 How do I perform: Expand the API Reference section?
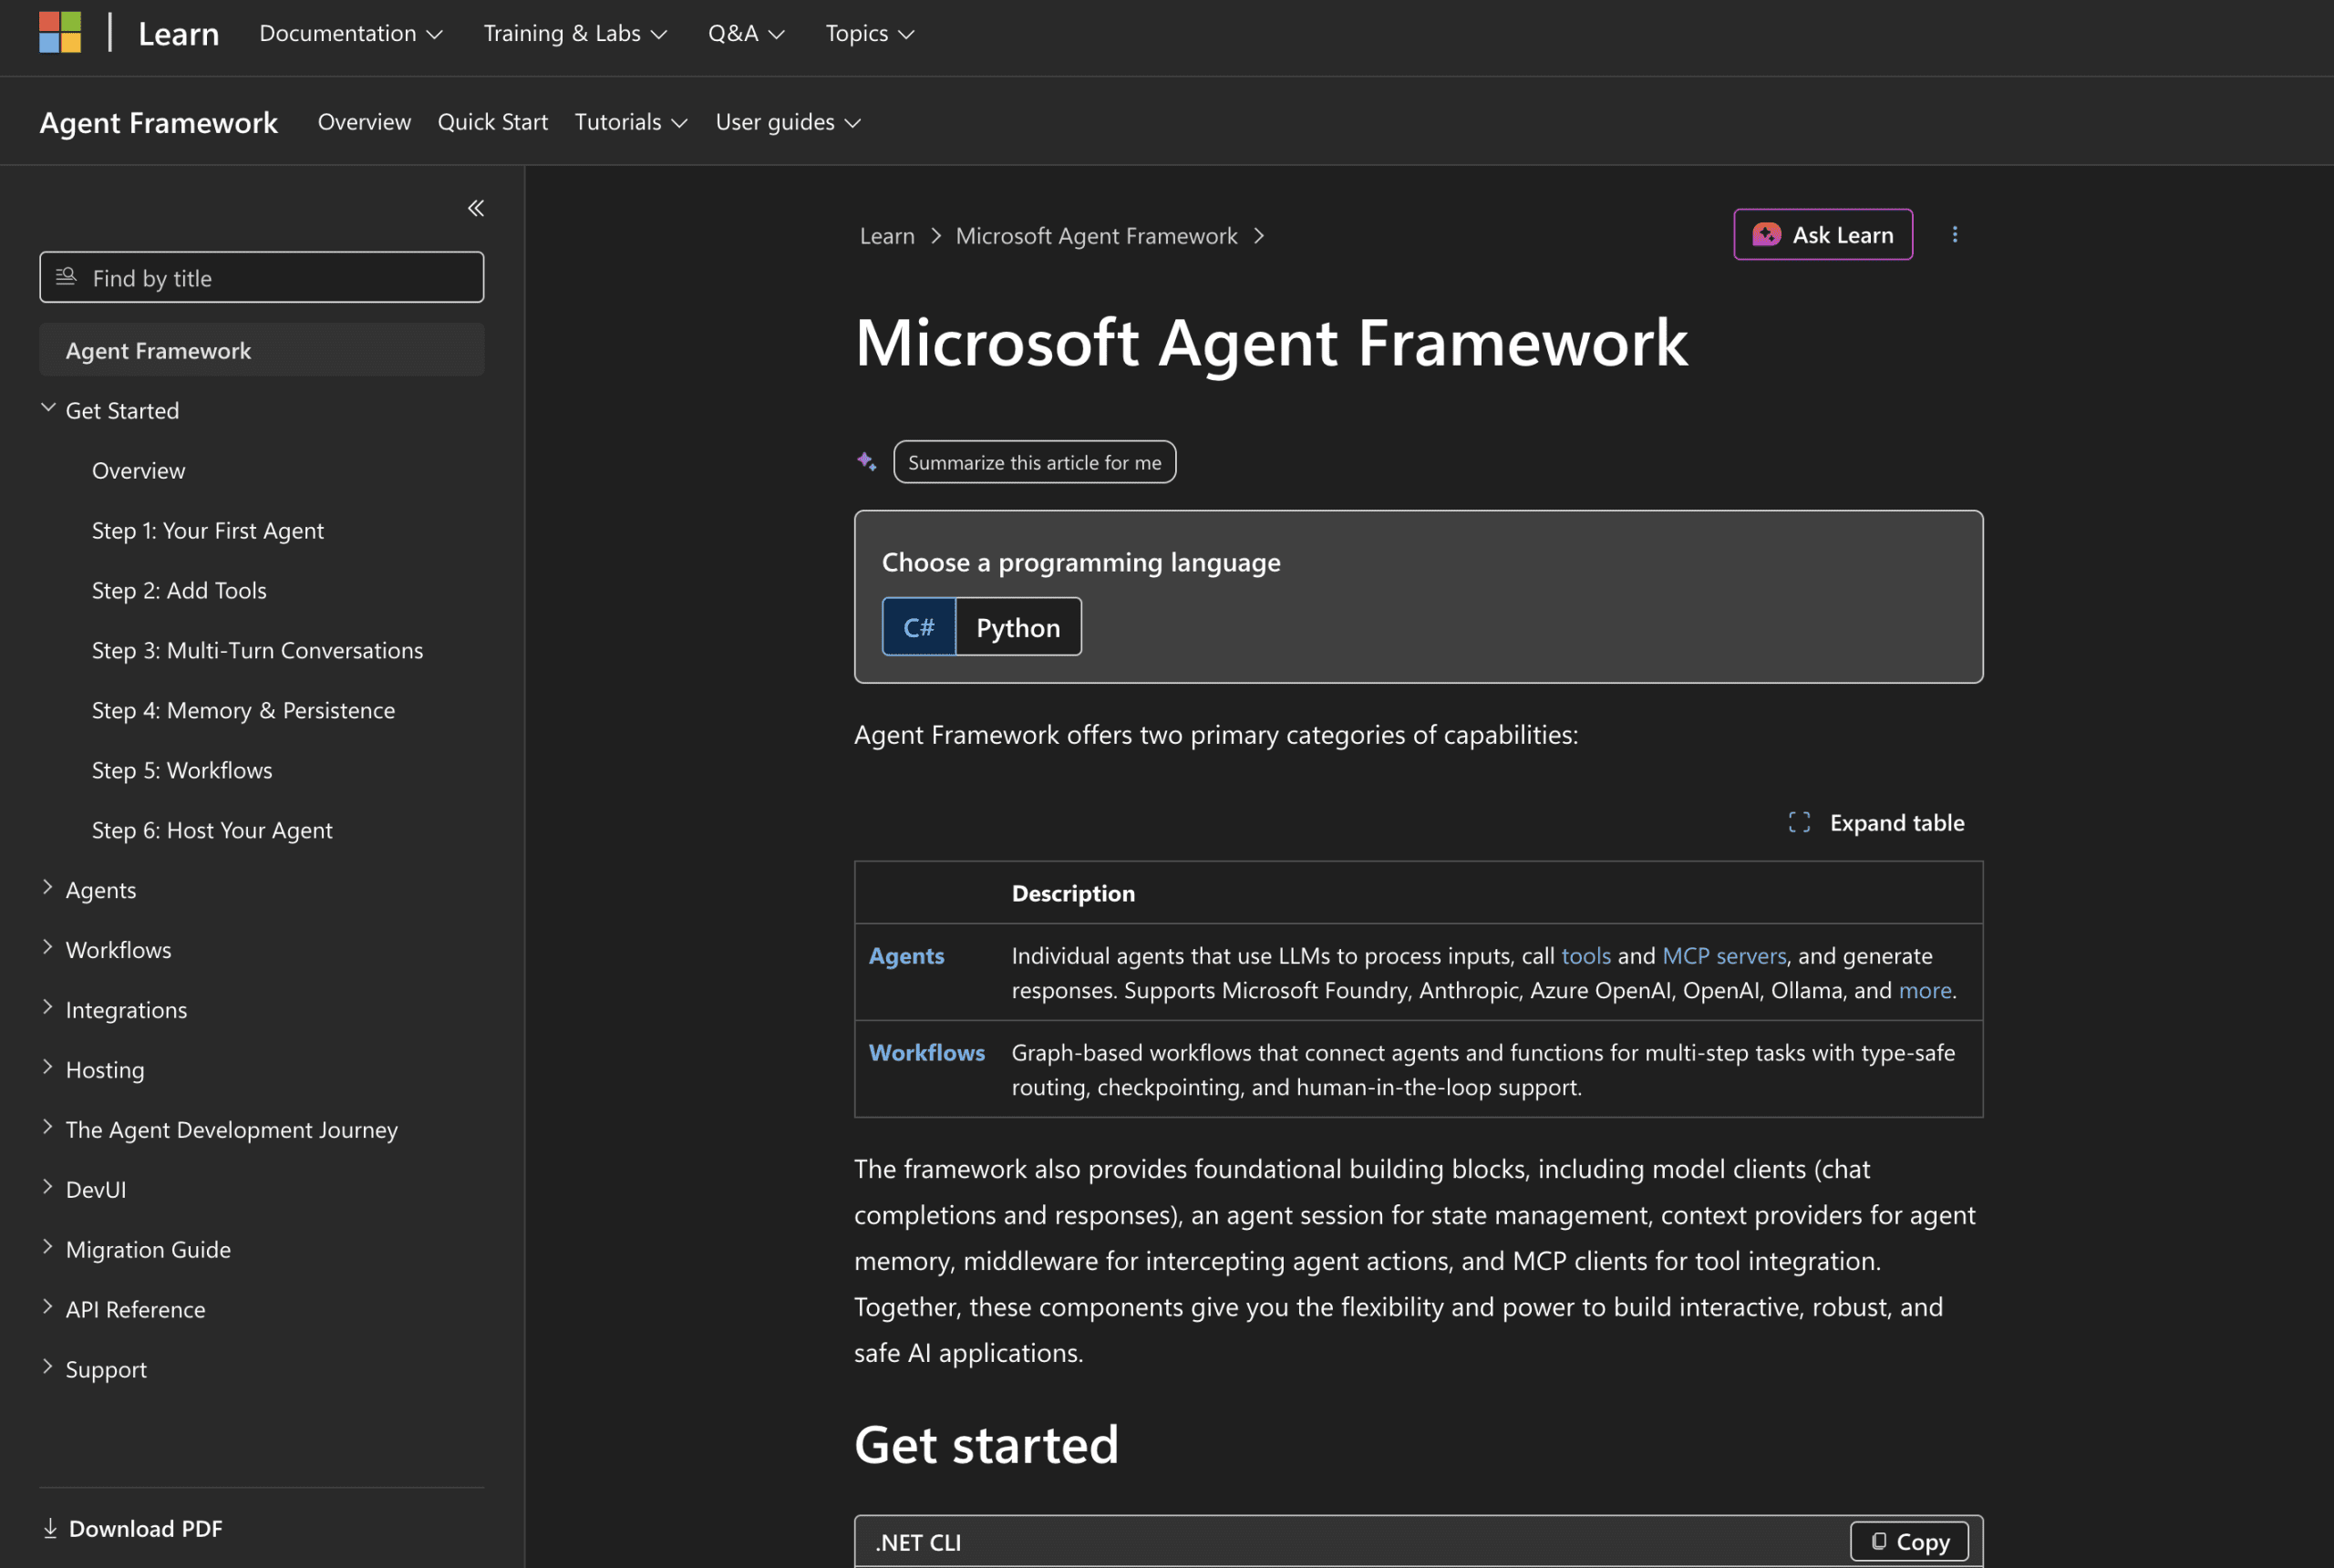point(48,1308)
